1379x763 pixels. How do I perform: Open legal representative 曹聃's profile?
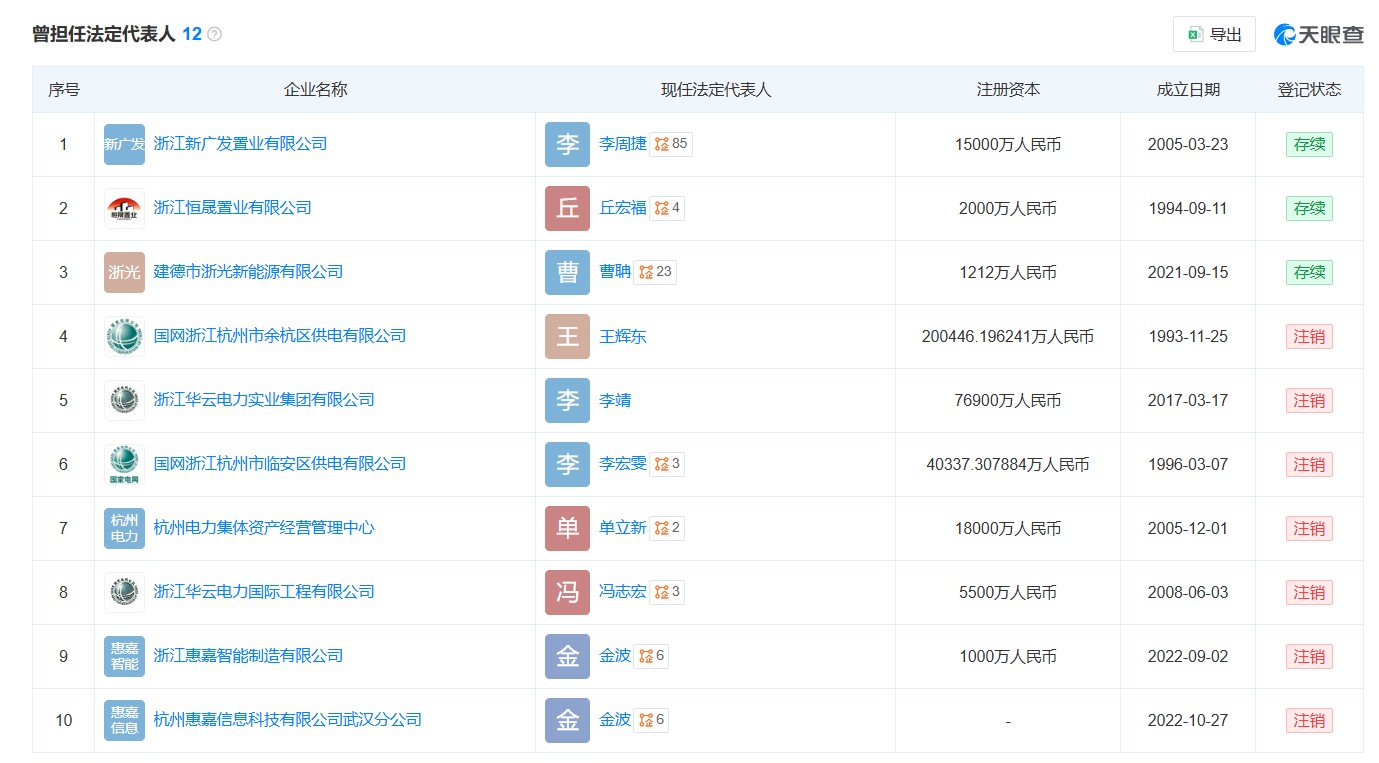[615, 272]
